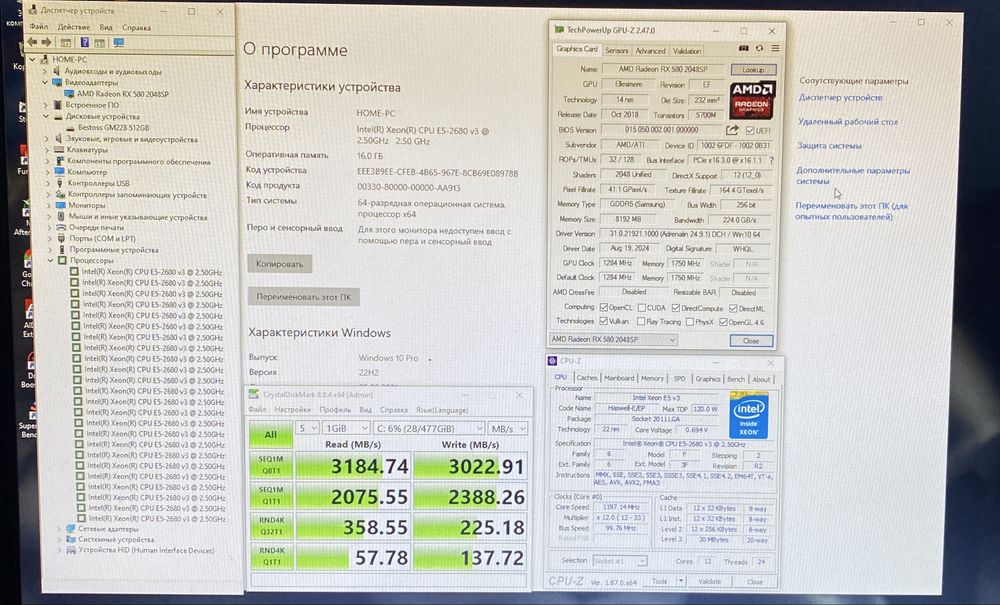Open the GPU-Z hamburger menu icon
Image resolution: width=1000 pixels, height=605 pixels.
(775, 48)
